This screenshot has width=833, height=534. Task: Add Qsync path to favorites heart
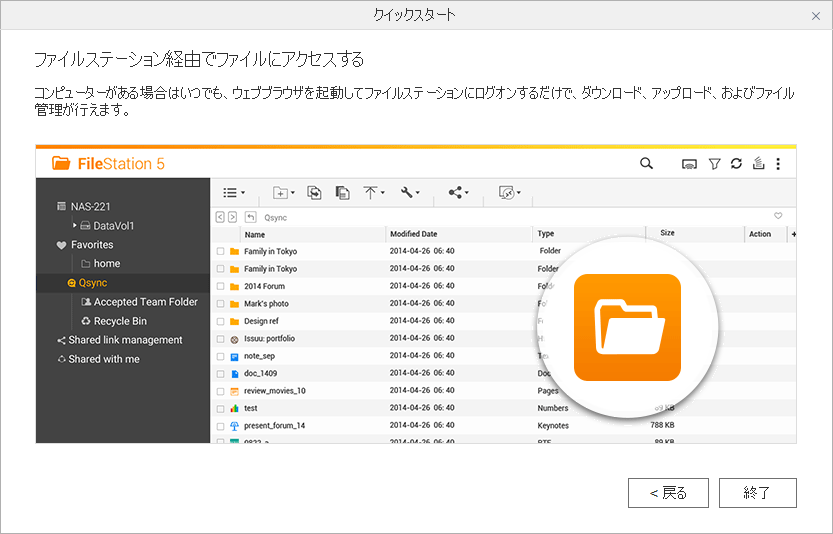coord(778,216)
